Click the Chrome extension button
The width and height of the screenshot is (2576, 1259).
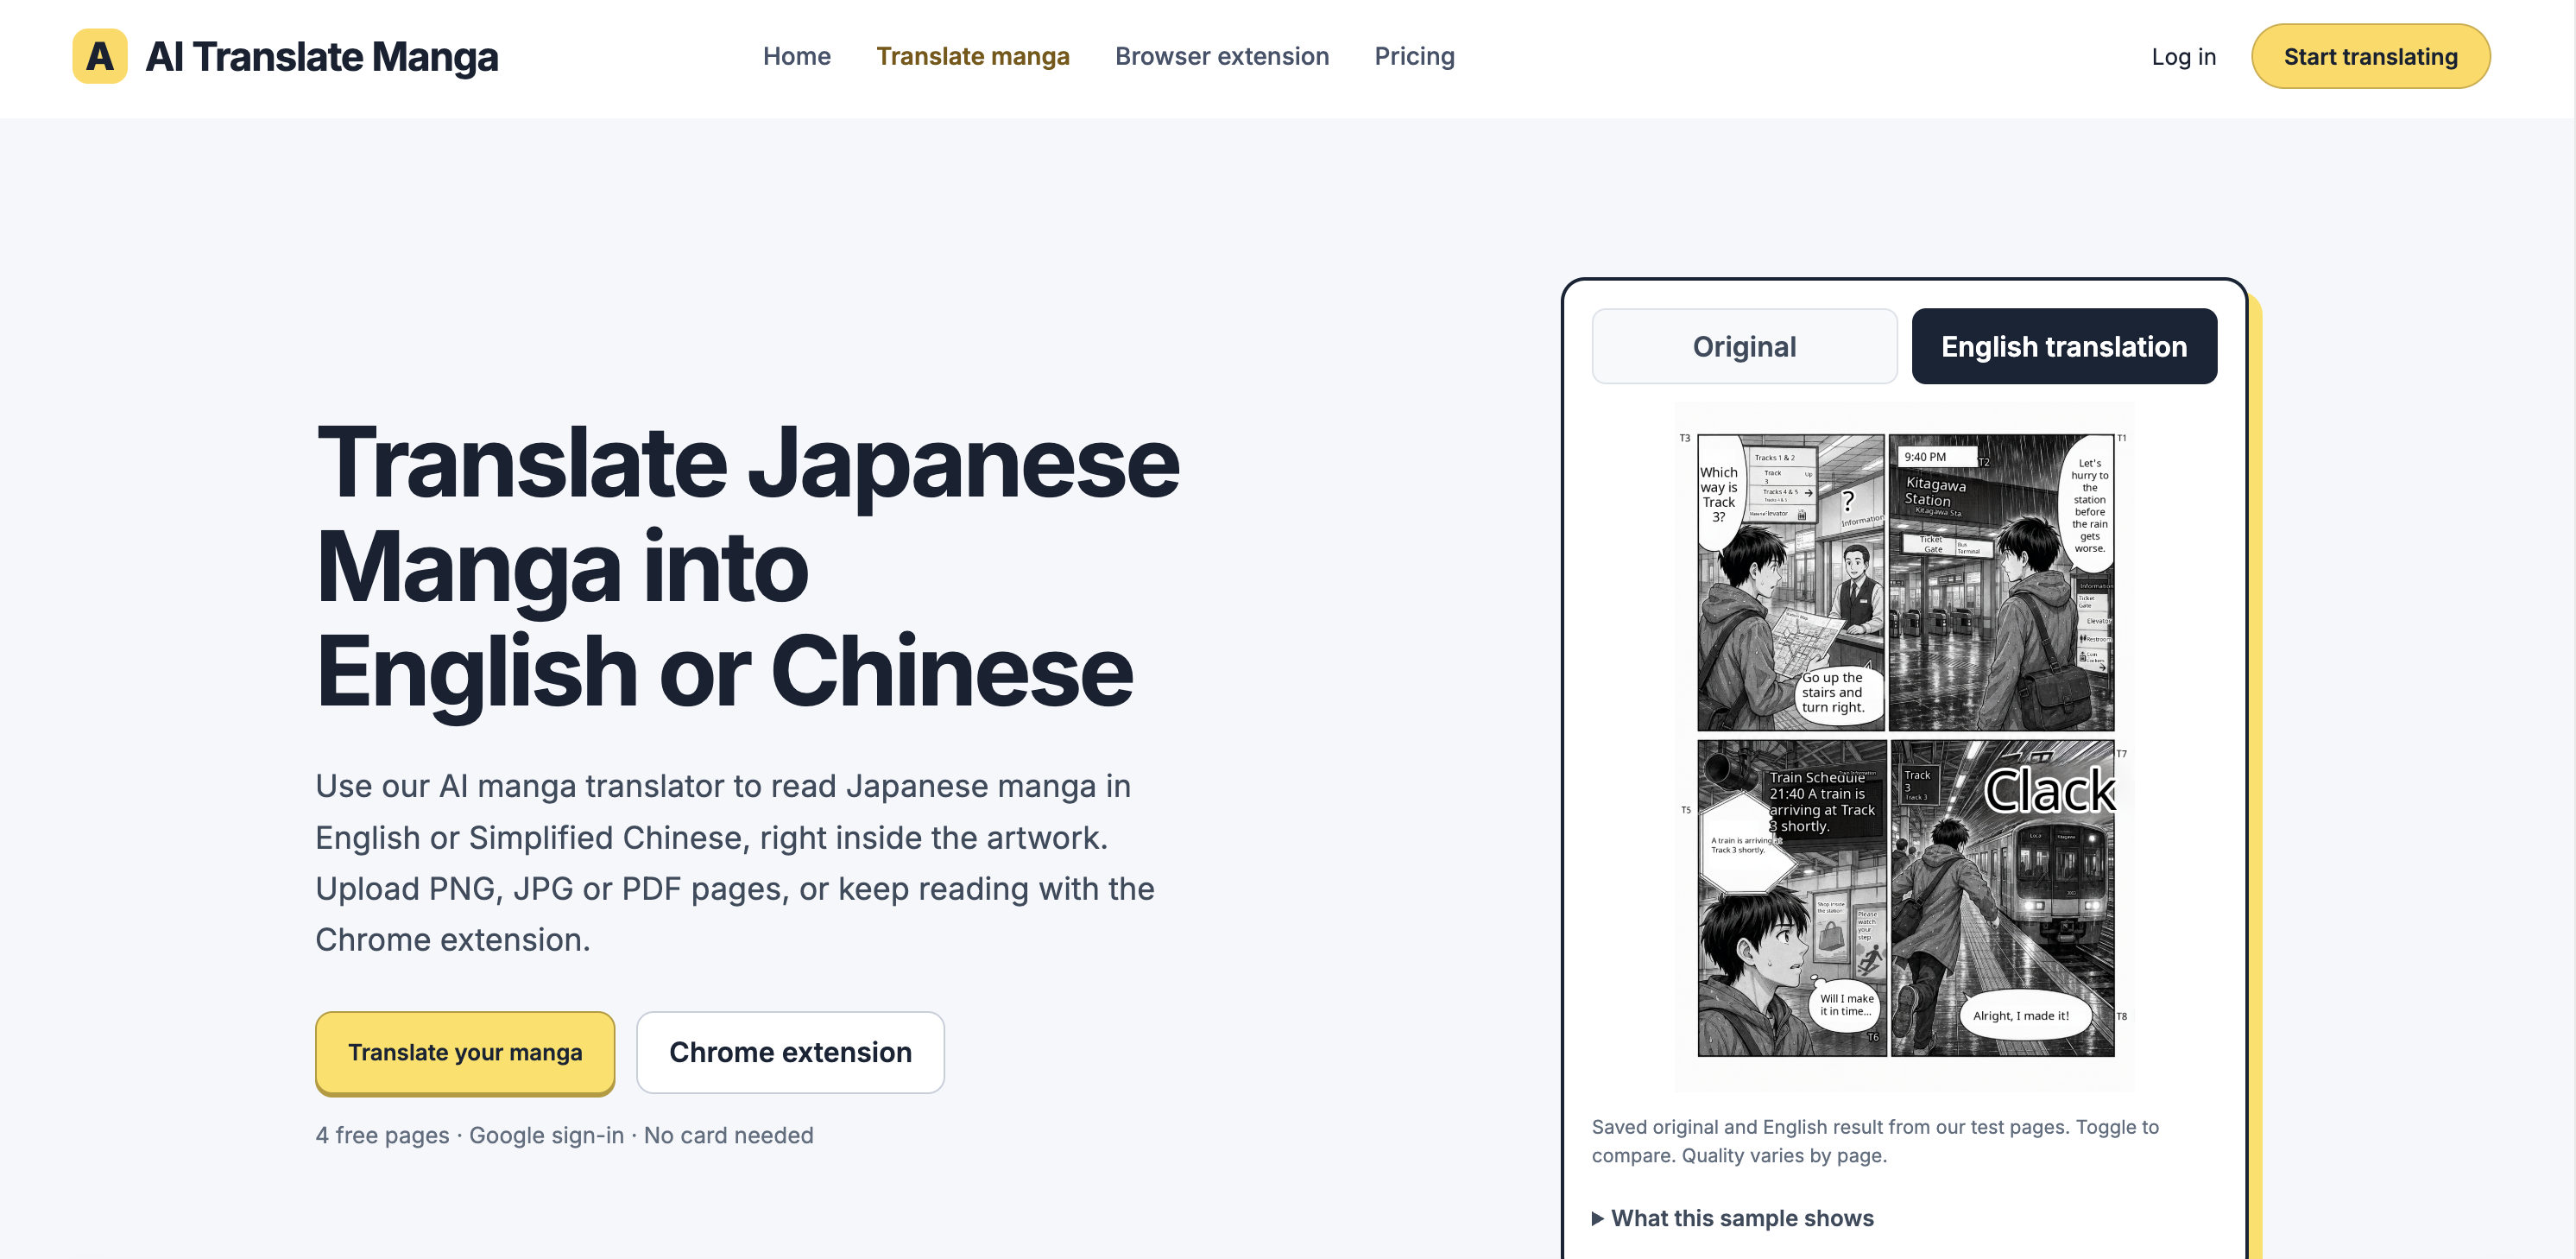(x=790, y=1052)
